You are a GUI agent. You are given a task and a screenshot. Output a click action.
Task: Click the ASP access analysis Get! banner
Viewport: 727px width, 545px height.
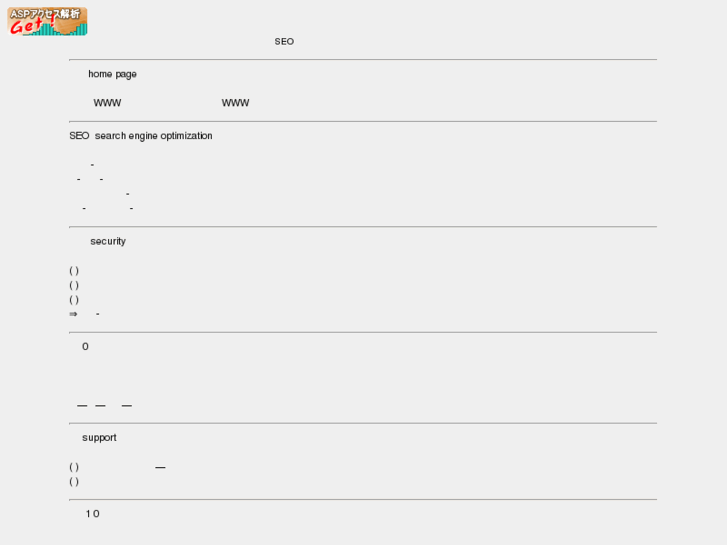point(48,21)
